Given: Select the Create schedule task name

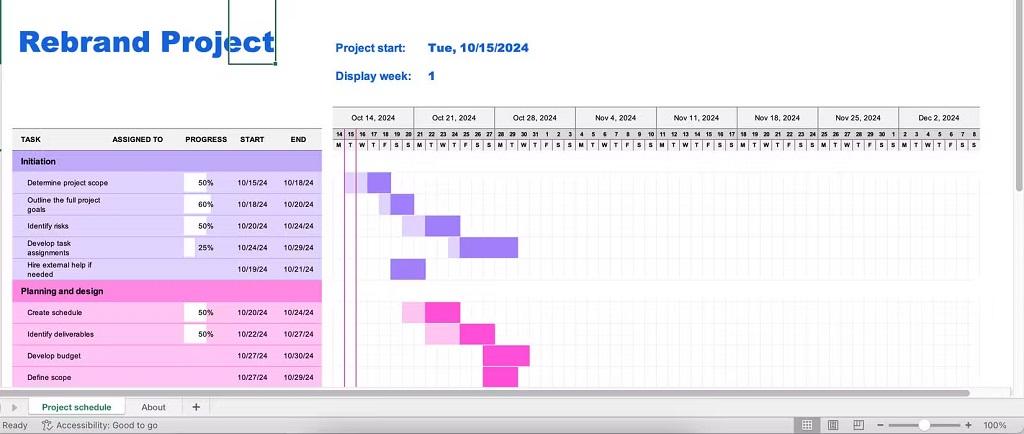Looking at the screenshot, I should (x=54, y=313).
